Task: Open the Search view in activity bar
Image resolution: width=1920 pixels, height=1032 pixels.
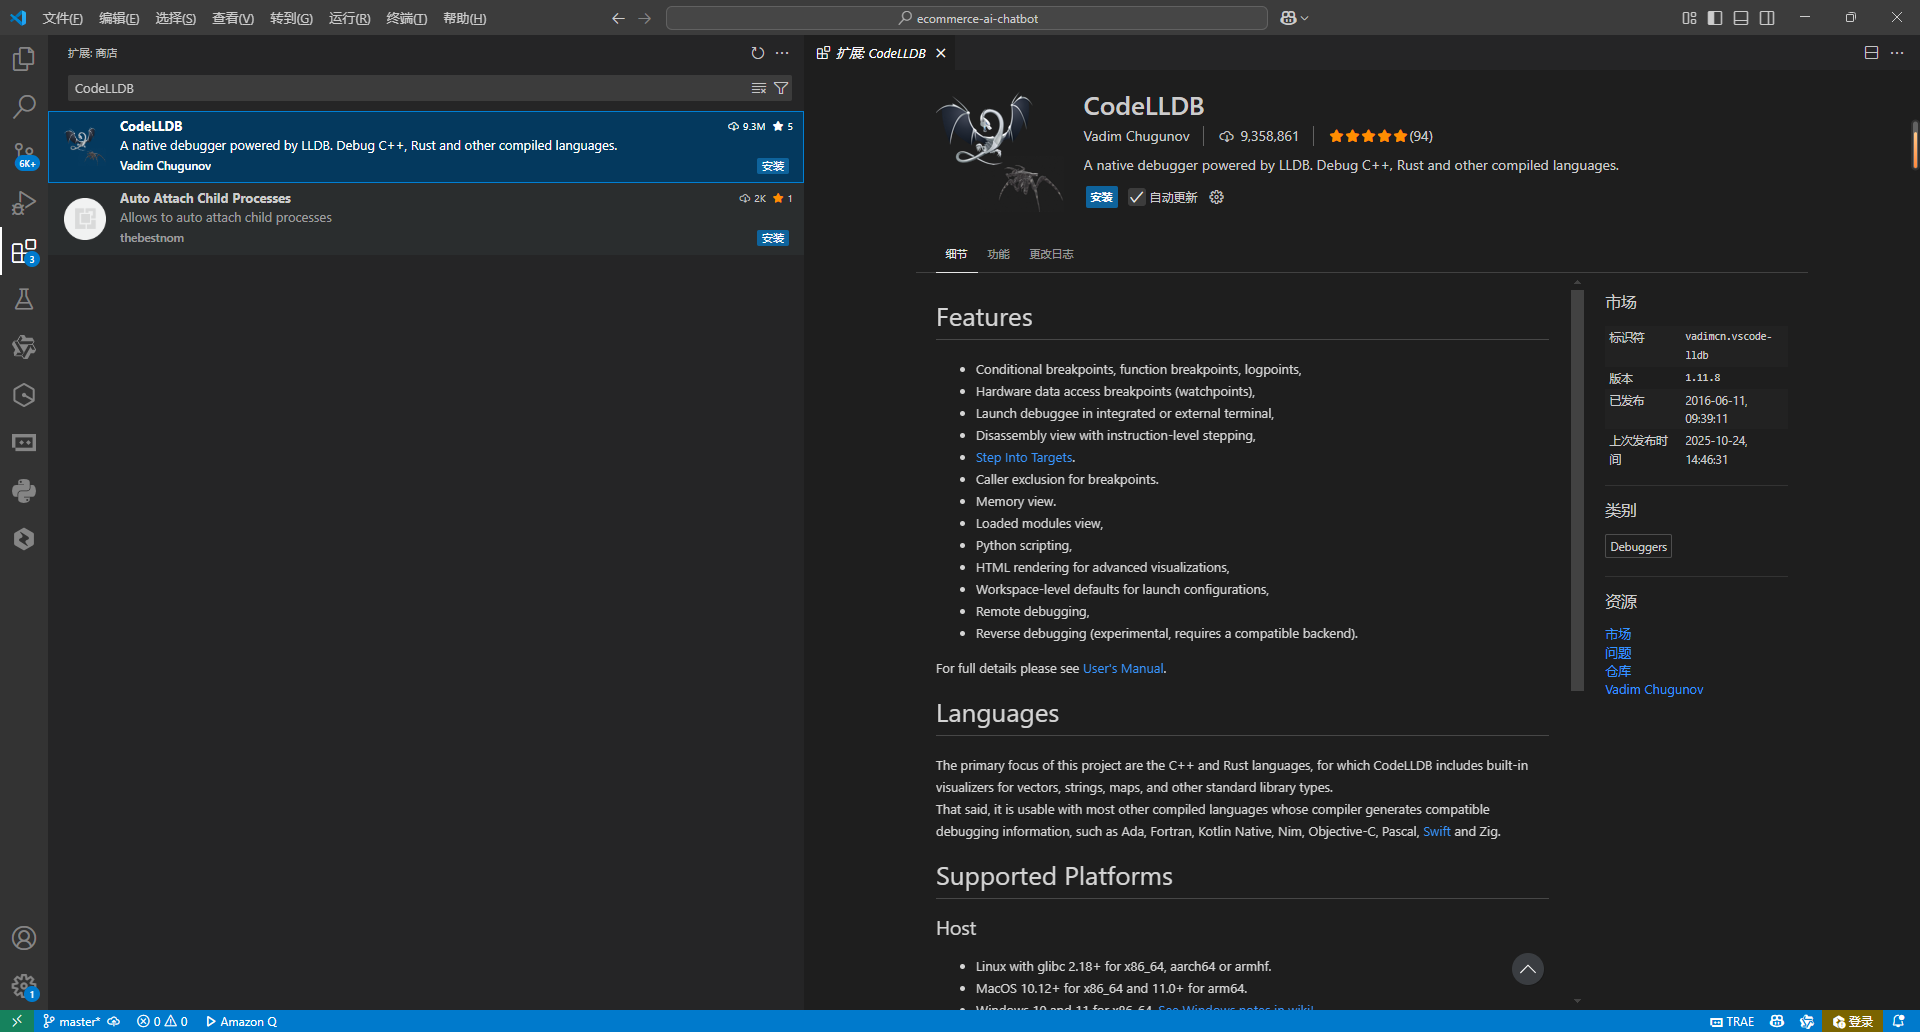Action: point(24,106)
